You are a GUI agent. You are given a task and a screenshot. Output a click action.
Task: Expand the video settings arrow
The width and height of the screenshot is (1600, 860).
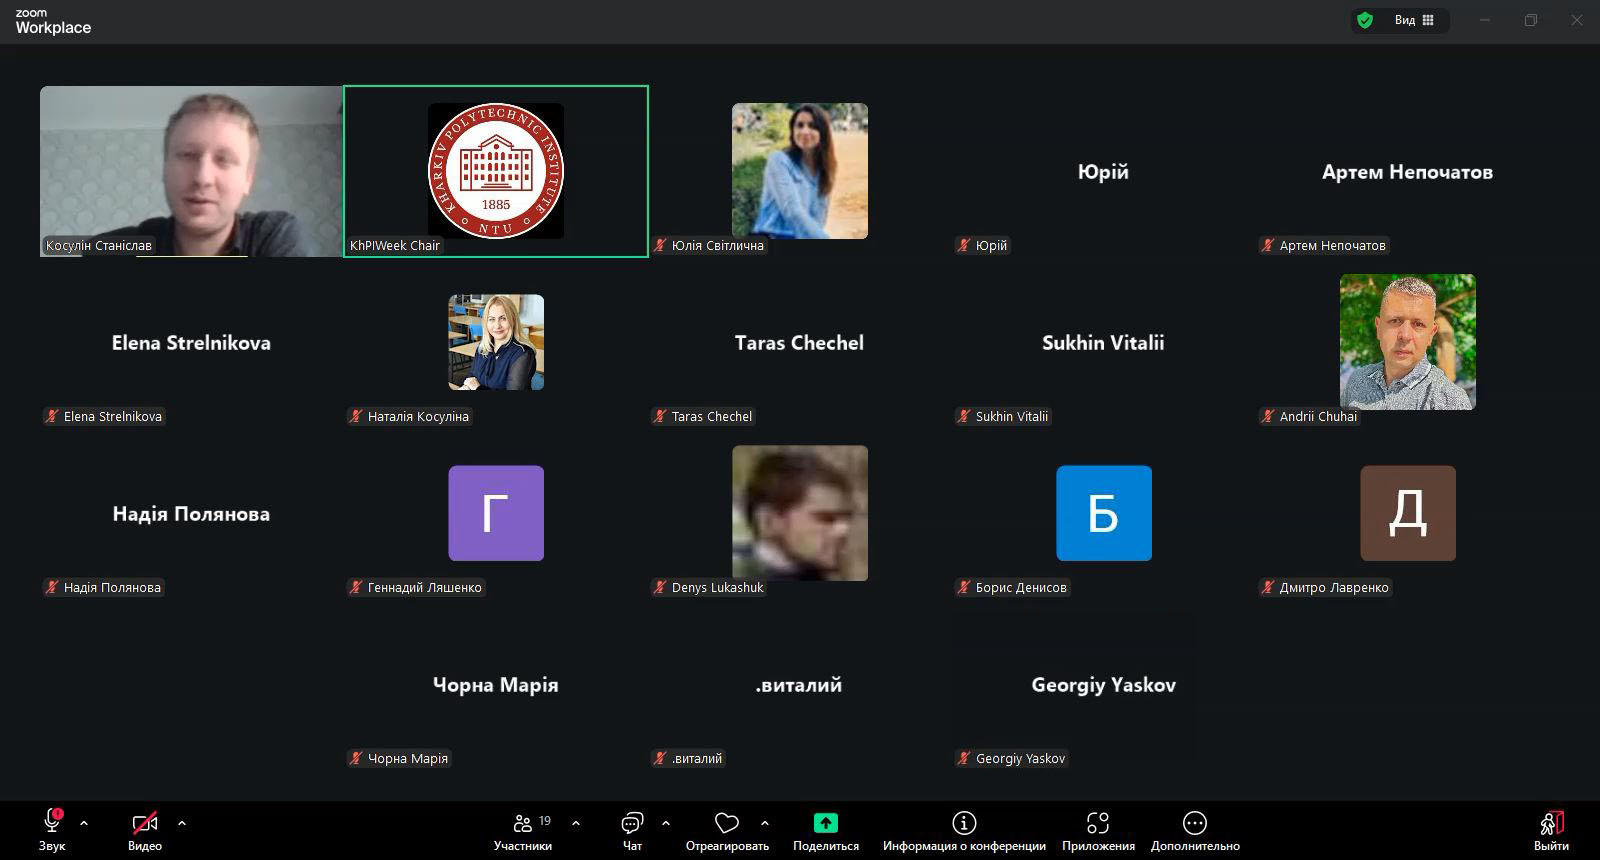(182, 823)
